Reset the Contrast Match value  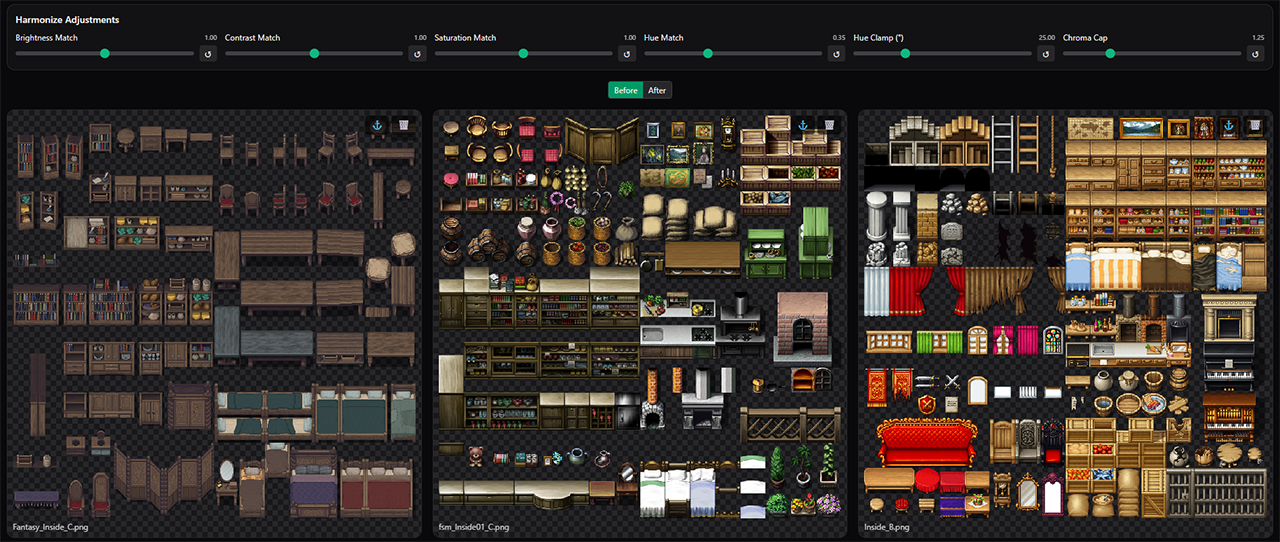418,53
